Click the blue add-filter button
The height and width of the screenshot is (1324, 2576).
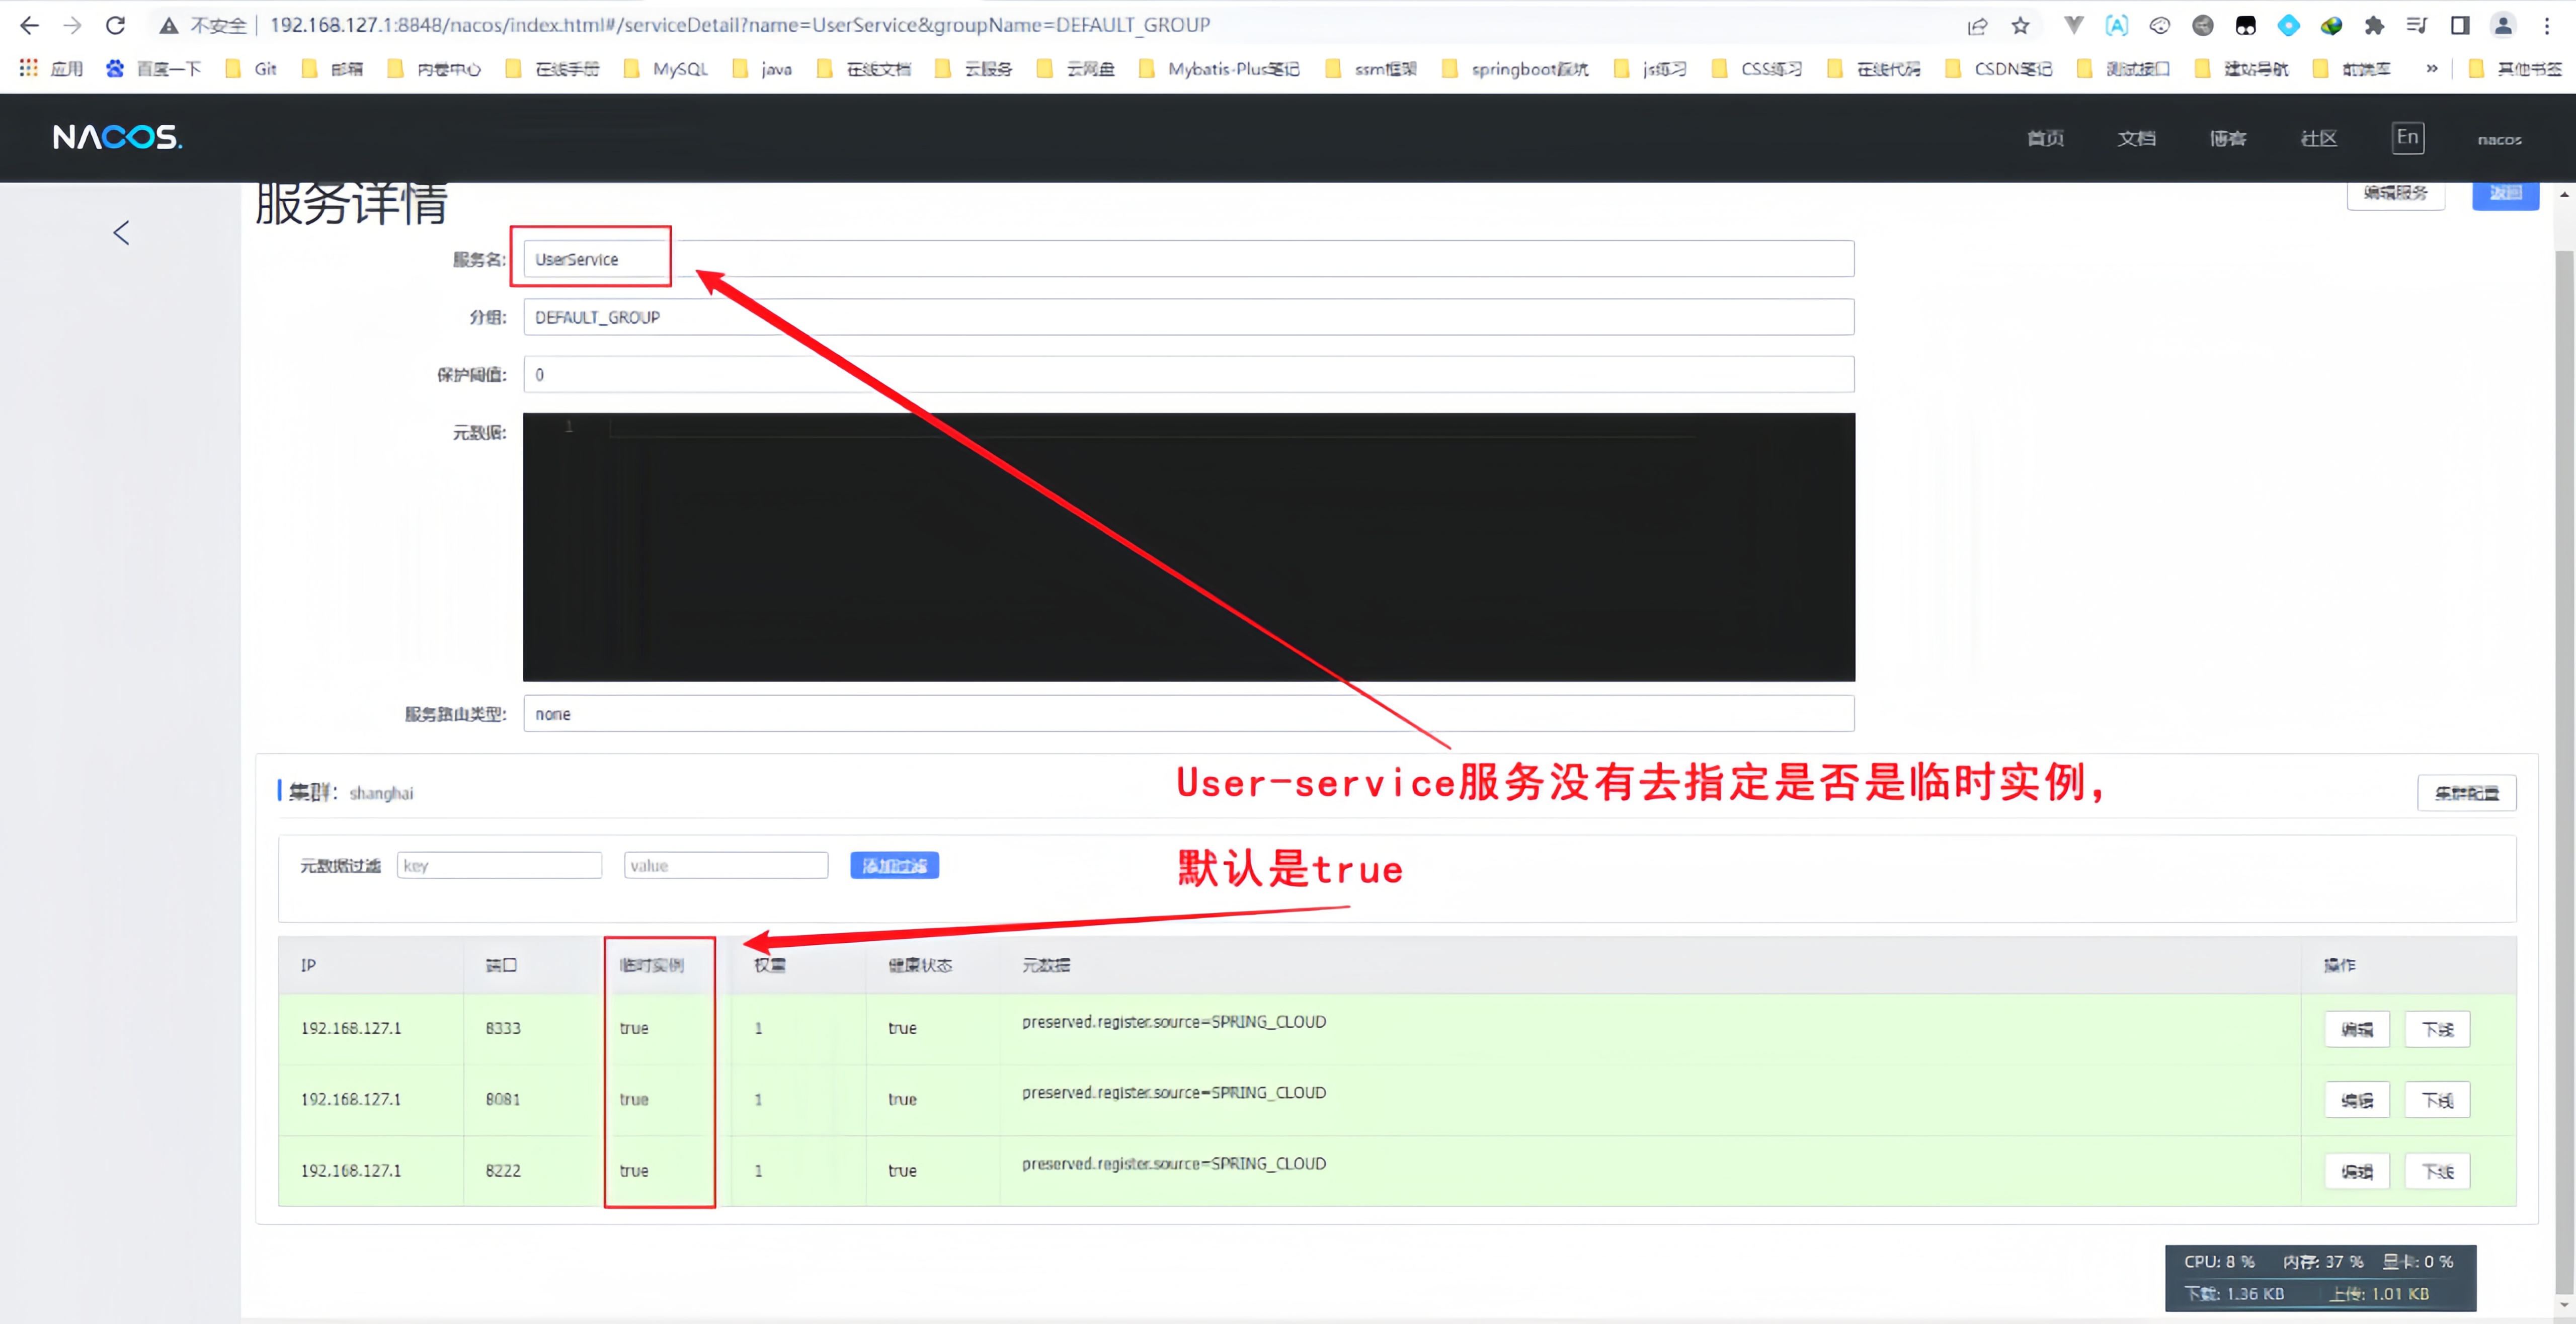click(x=894, y=865)
